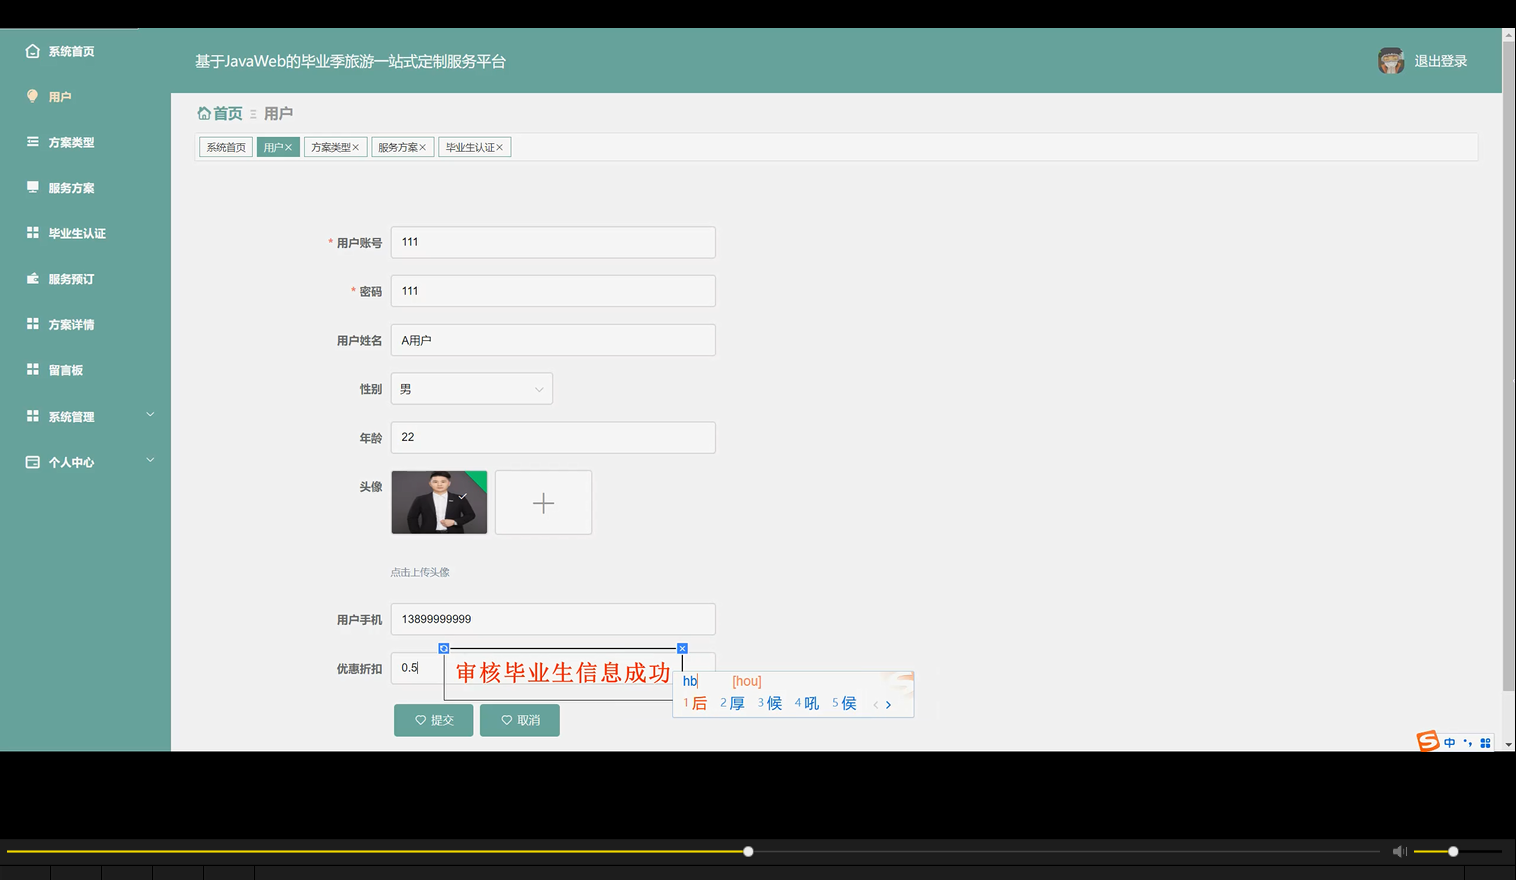Screen dimensions: 1516x880
Task: Expand the 个人中心 submenu arrow
Action: 151,460
